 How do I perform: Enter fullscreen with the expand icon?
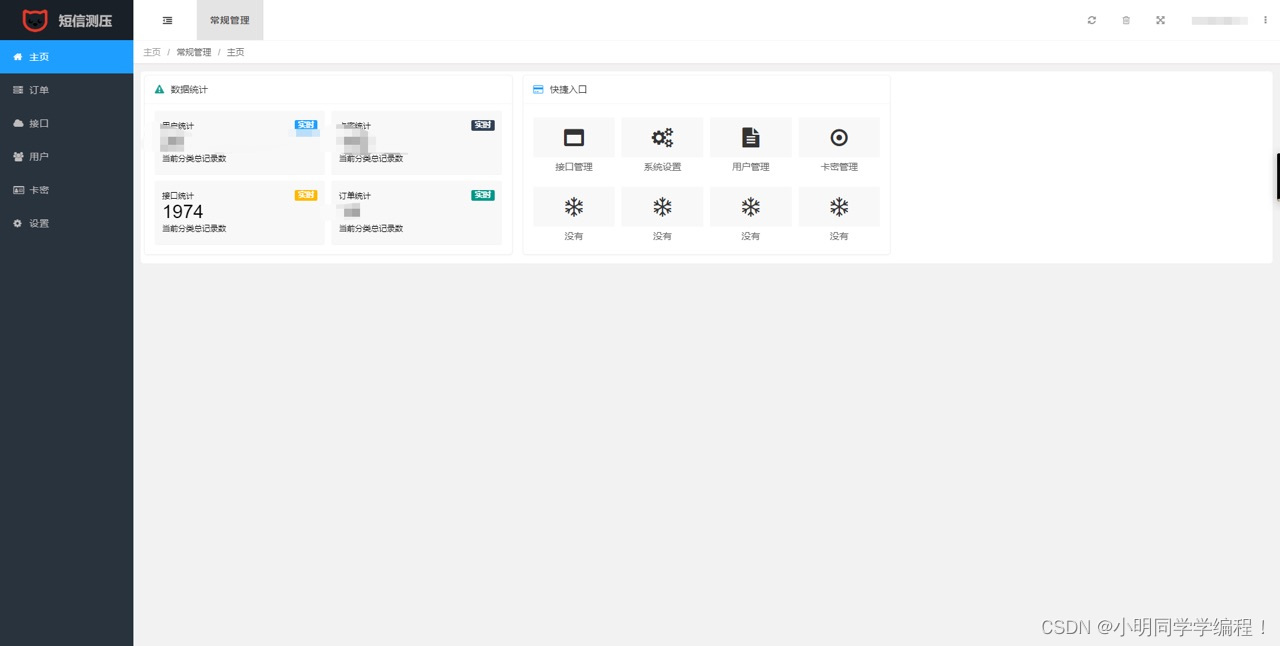[x=1160, y=20]
